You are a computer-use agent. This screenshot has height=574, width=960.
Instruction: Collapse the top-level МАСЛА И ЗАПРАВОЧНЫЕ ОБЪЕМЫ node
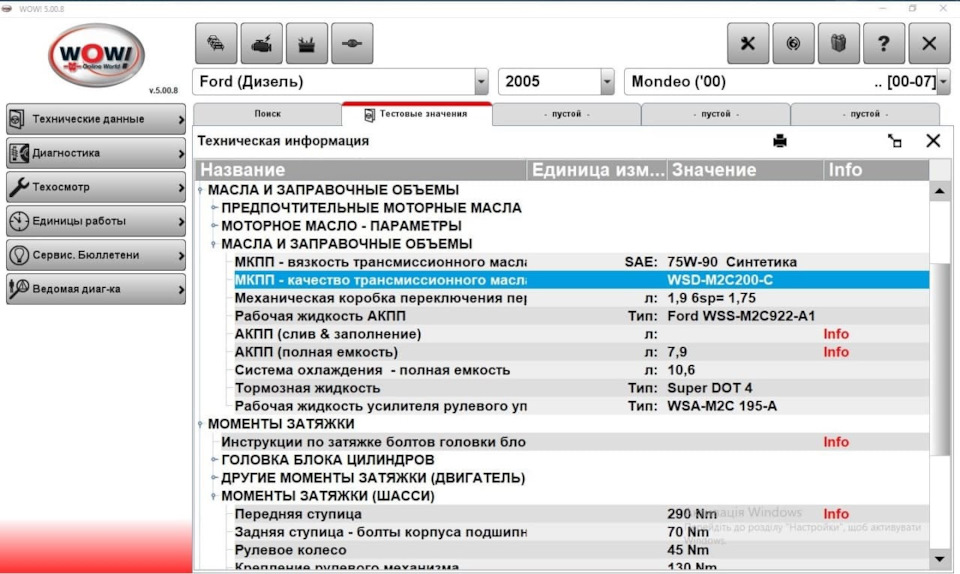(200, 190)
